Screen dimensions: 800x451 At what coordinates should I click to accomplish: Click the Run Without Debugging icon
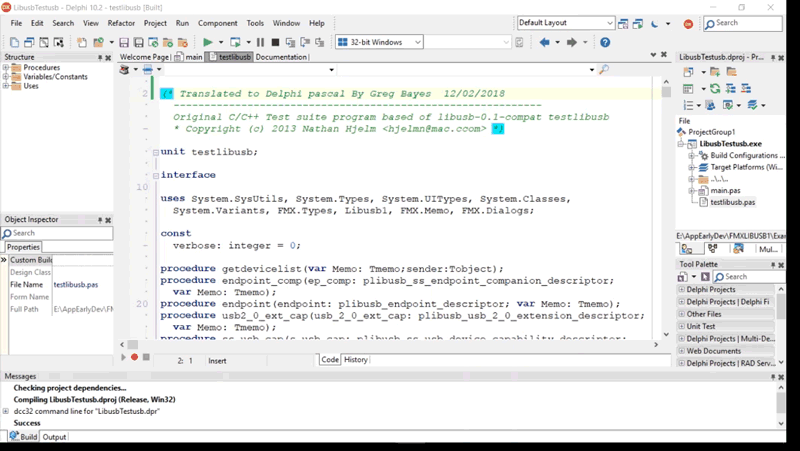(235, 42)
